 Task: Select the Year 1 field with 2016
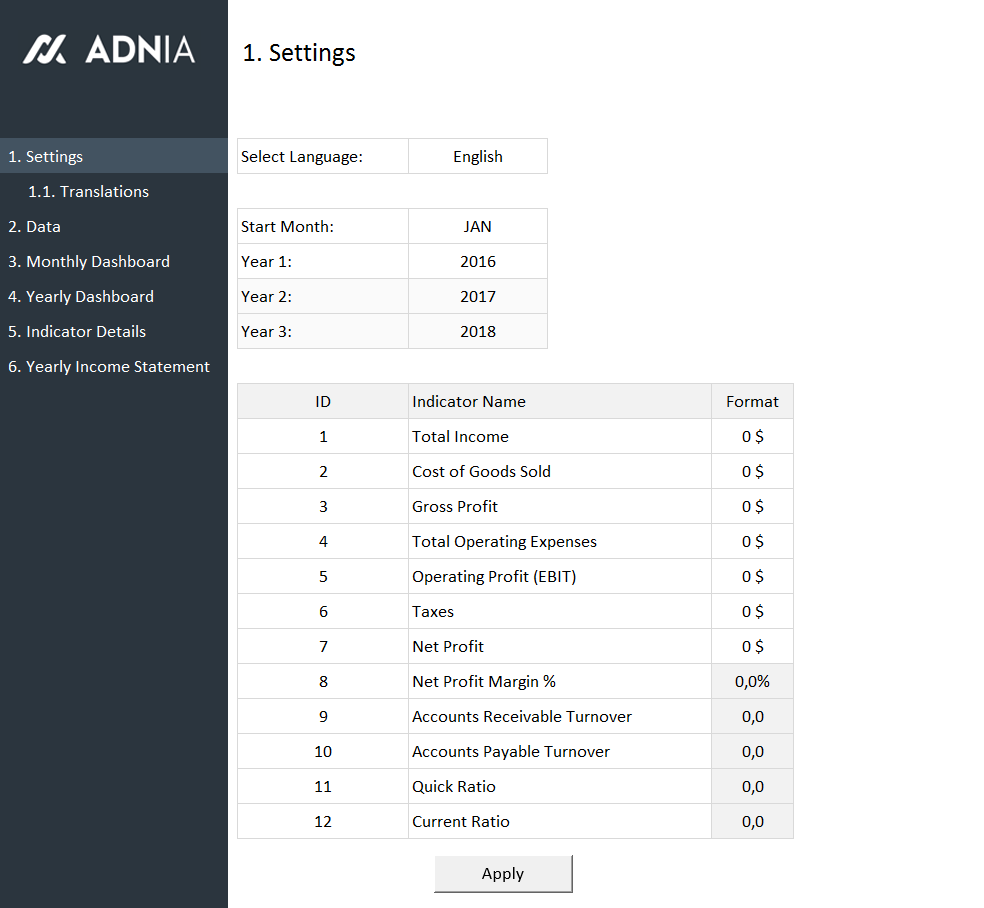coord(477,262)
